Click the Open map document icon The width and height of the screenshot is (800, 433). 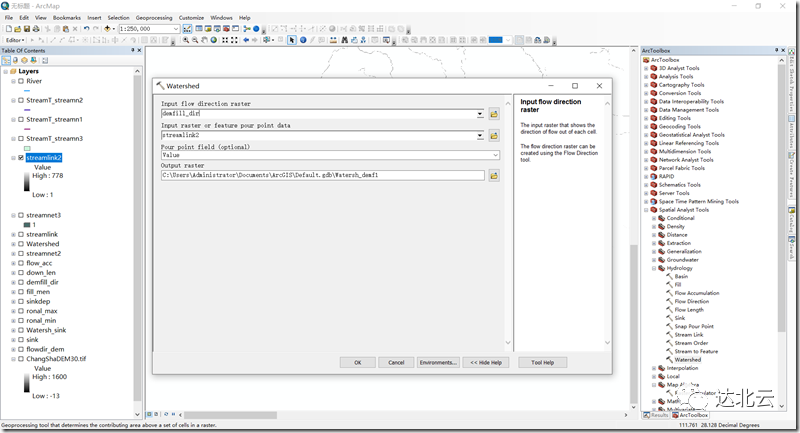click(18, 29)
